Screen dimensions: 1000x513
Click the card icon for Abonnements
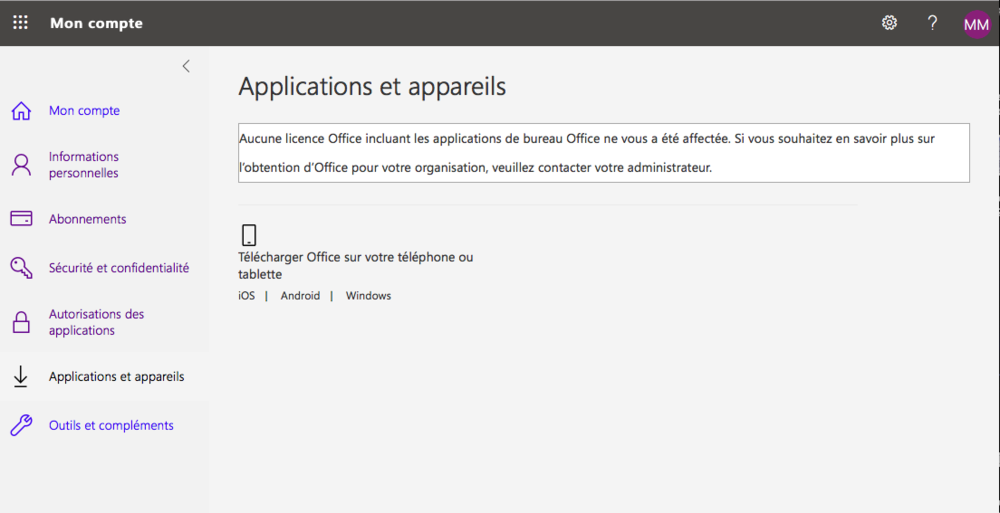pyautogui.click(x=21, y=219)
